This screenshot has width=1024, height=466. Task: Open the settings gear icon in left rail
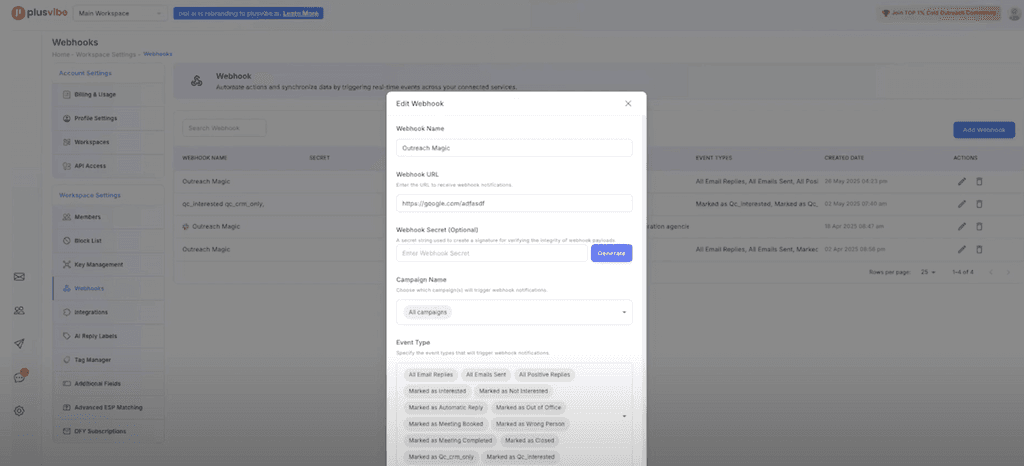tap(19, 411)
